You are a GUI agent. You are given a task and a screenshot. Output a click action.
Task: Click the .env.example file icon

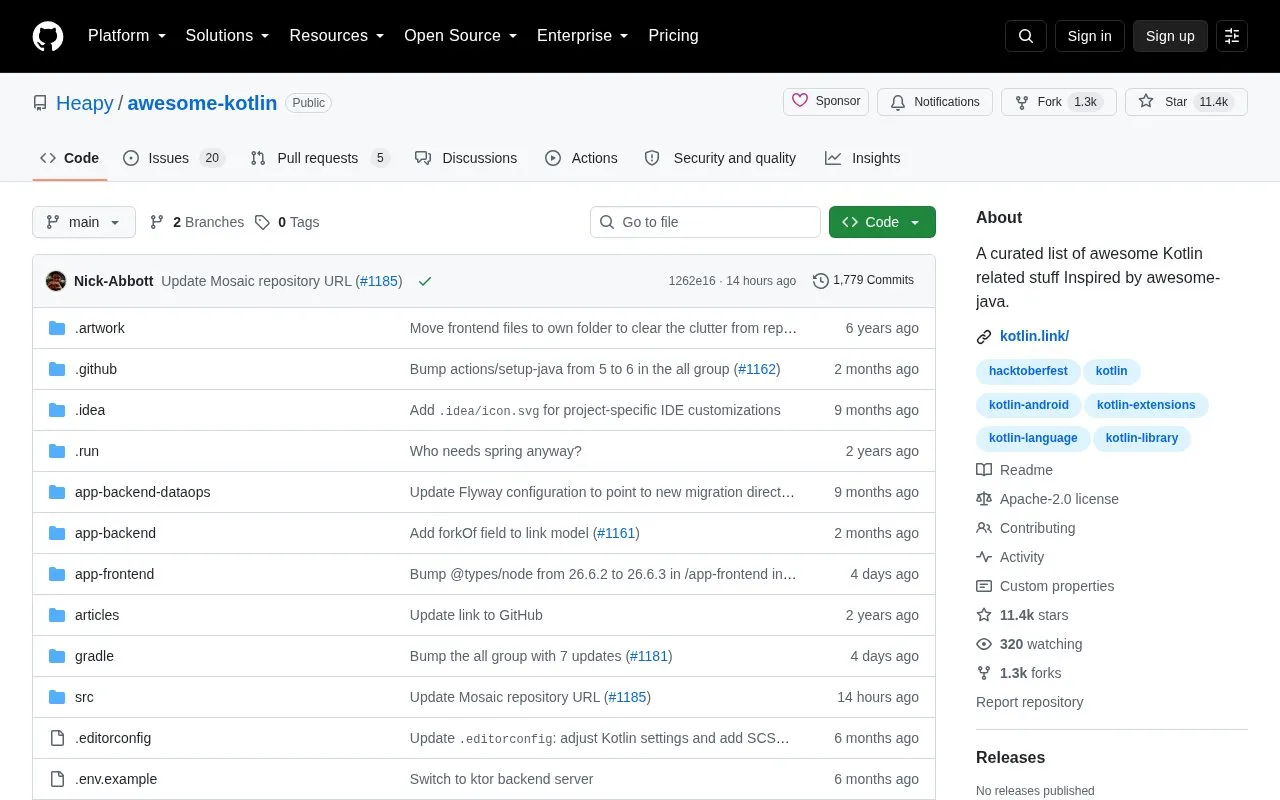coord(57,779)
